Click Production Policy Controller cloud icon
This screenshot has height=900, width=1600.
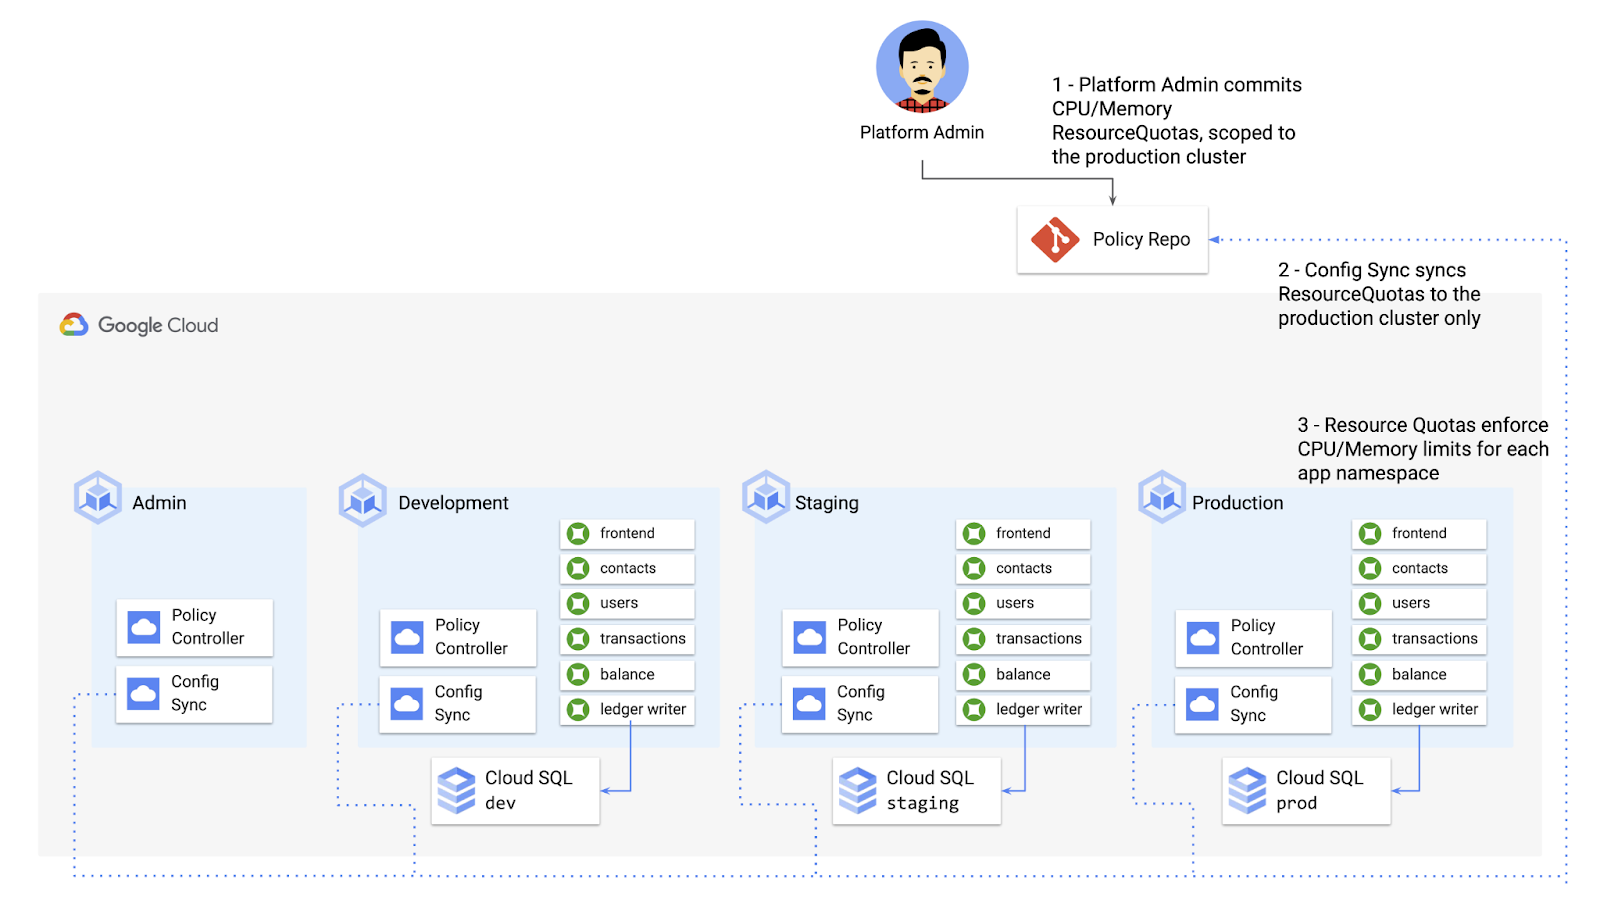point(1203,637)
